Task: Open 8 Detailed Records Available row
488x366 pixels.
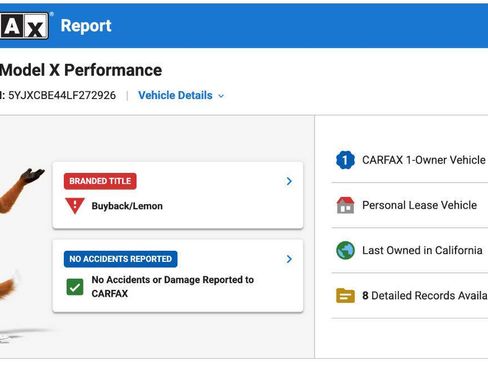Action: 410,295
